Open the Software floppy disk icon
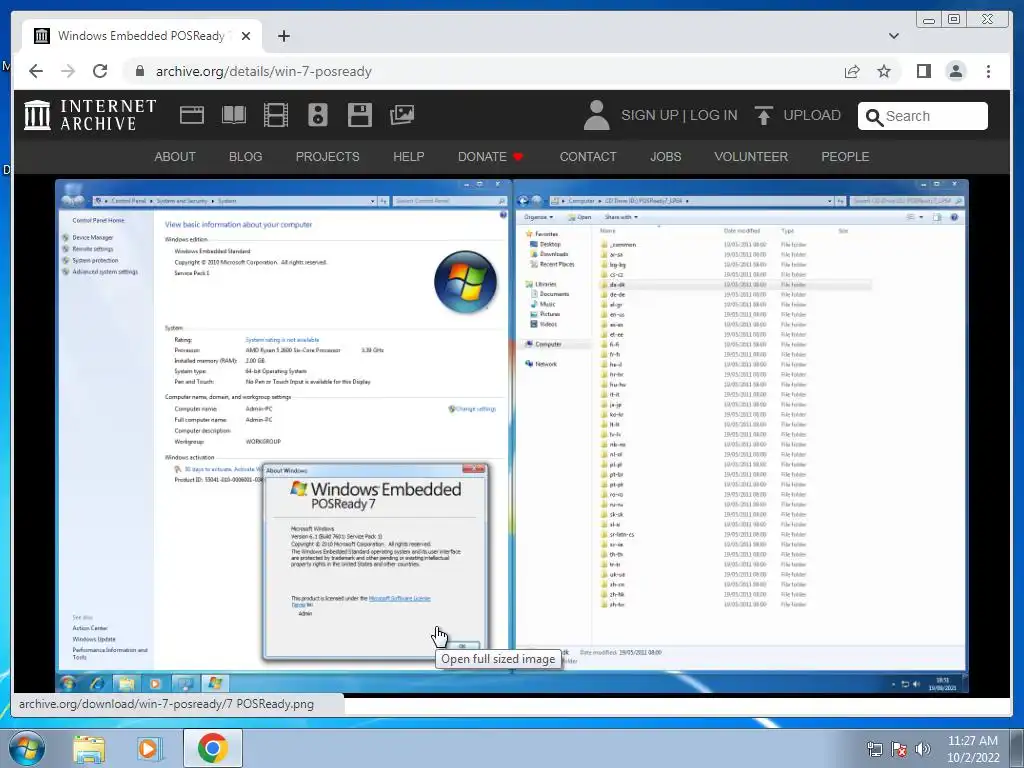The image size is (1024, 768). pos(360,115)
